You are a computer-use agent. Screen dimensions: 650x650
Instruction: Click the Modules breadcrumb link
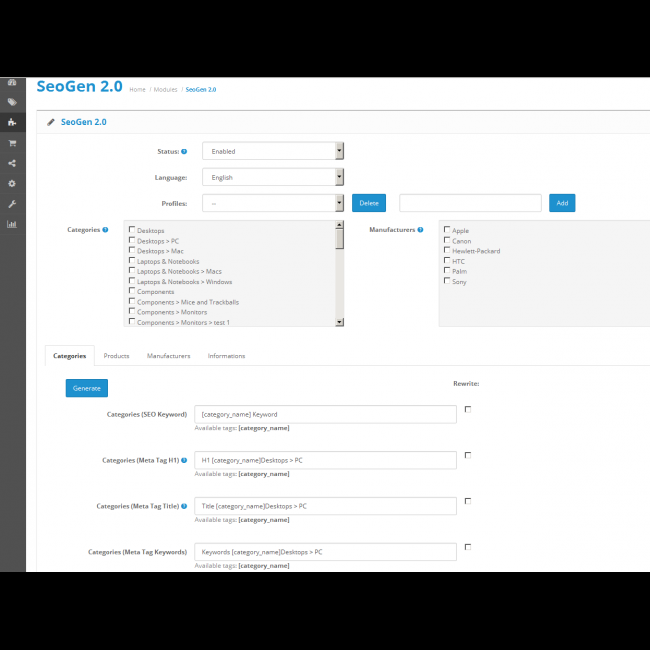point(166,90)
